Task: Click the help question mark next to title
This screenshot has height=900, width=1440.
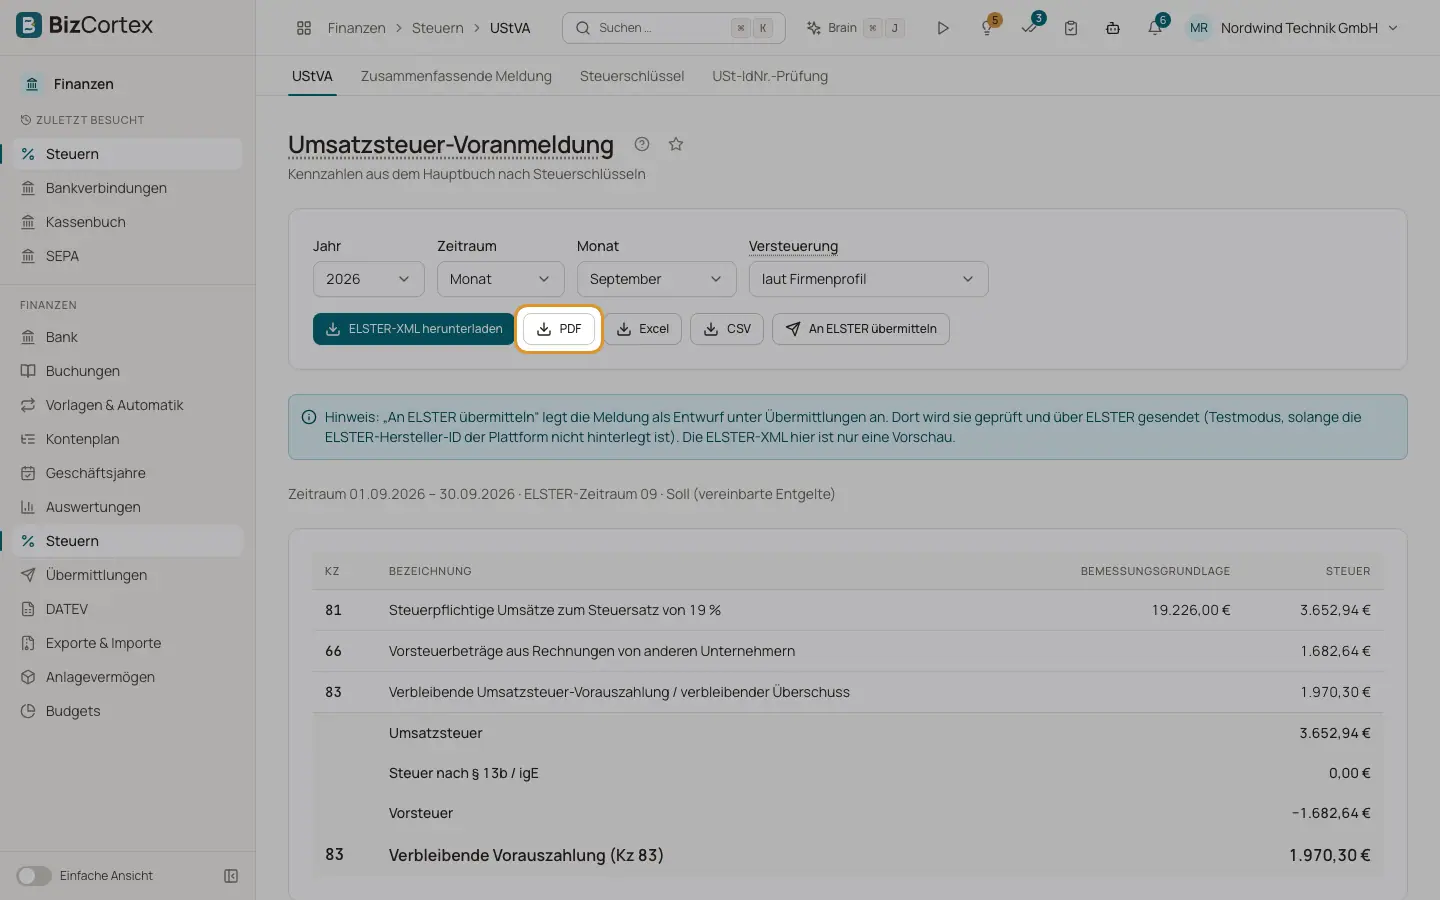Action: coord(642,144)
